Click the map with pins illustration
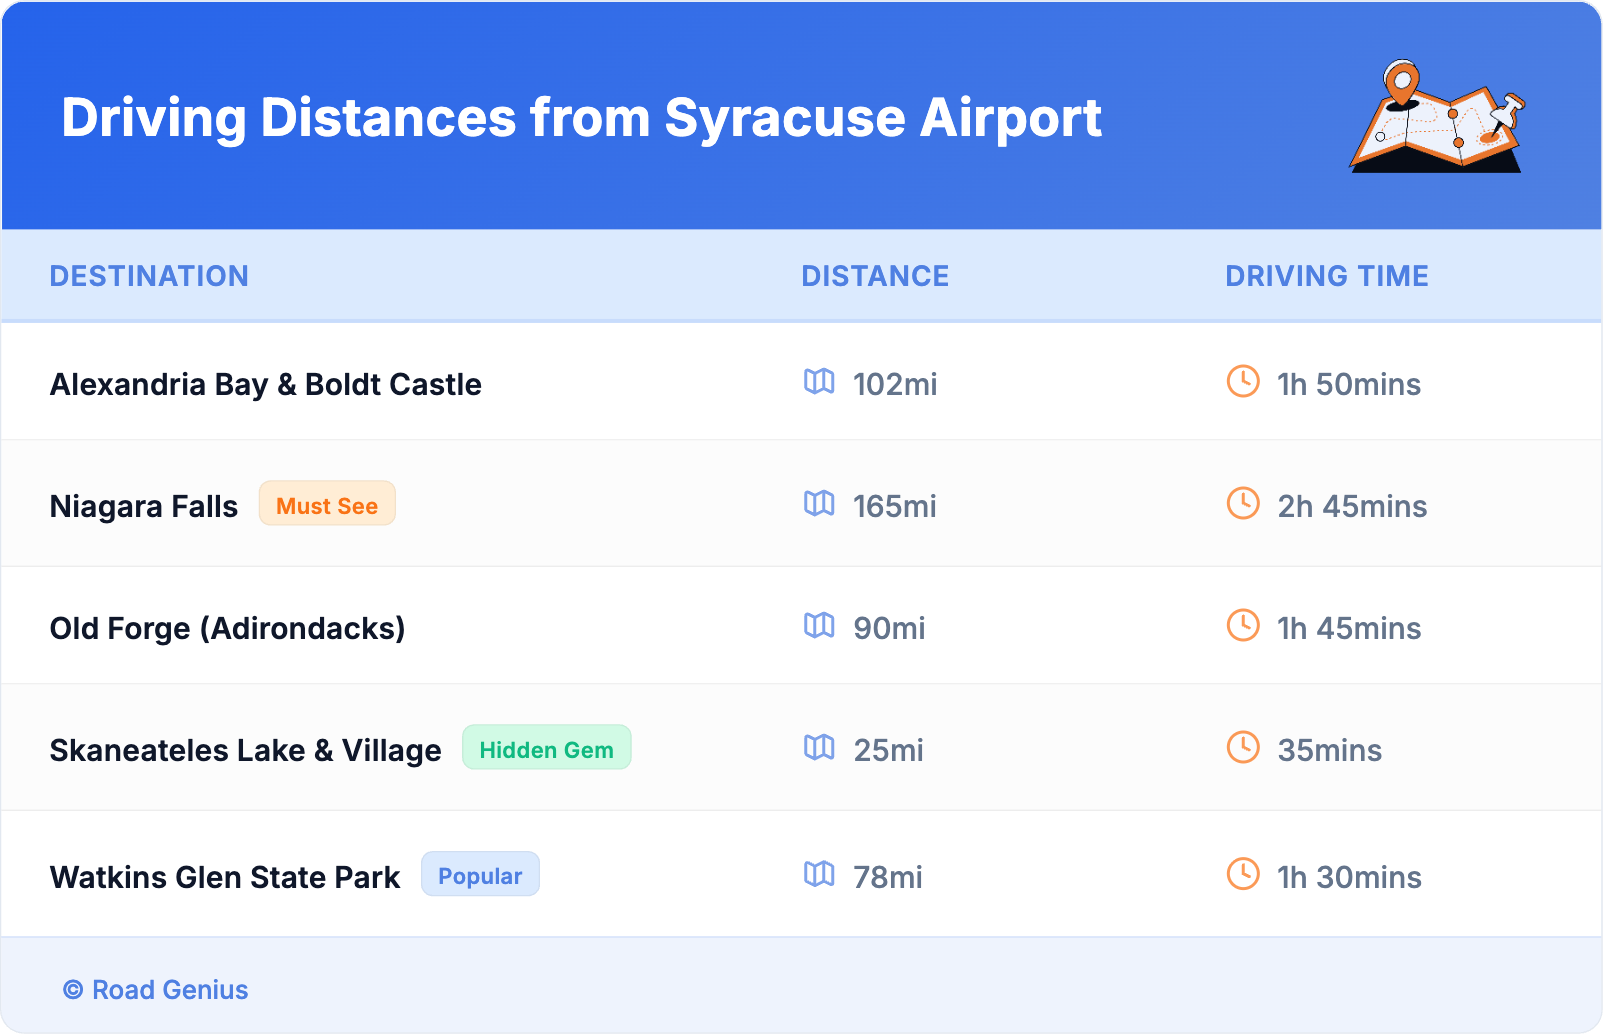Image resolution: width=1604 pixels, height=1034 pixels. 1438,117
